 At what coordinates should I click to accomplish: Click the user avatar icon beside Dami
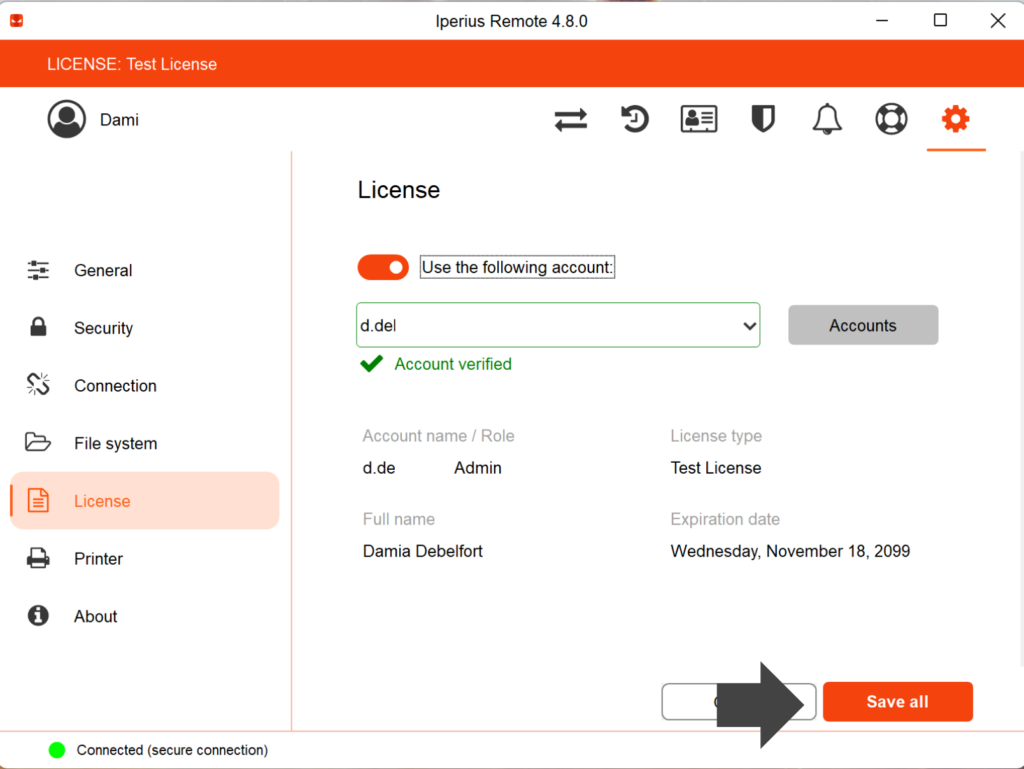pos(67,119)
